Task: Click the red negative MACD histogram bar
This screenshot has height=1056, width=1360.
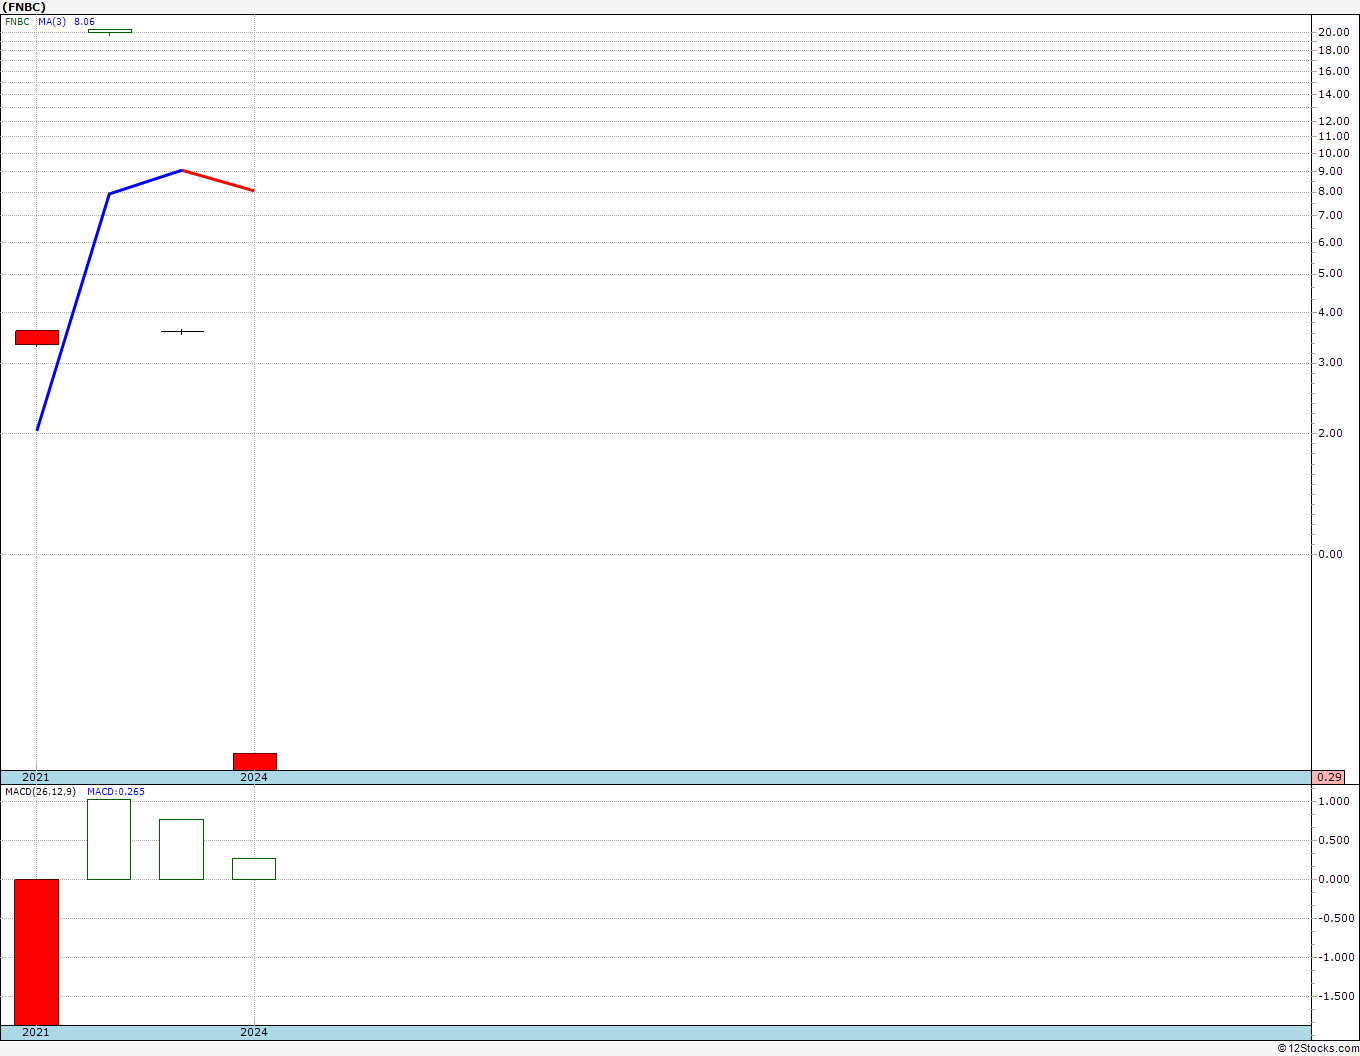Action: click(37, 952)
